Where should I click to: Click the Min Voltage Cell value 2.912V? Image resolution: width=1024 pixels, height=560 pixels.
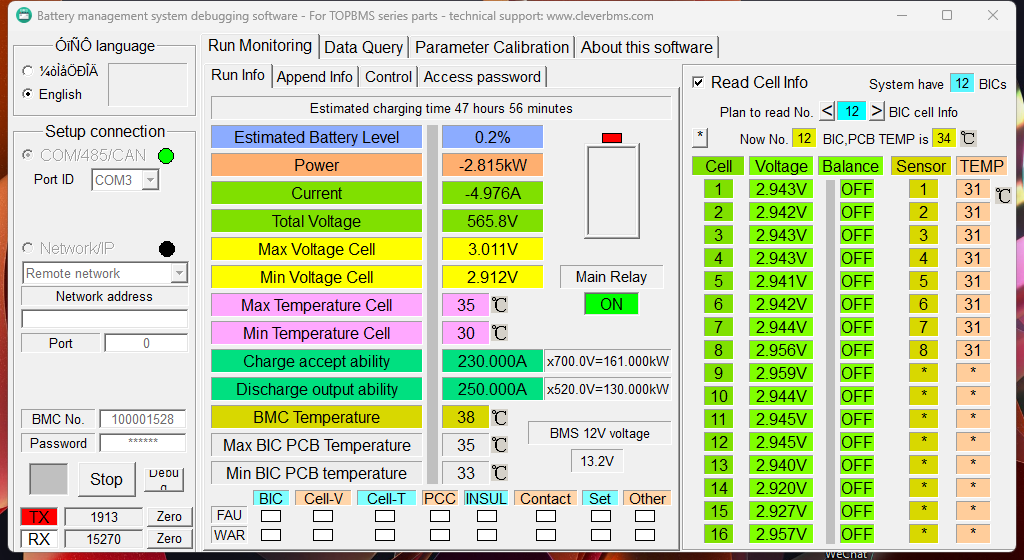pyautogui.click(x=492, y=277)
